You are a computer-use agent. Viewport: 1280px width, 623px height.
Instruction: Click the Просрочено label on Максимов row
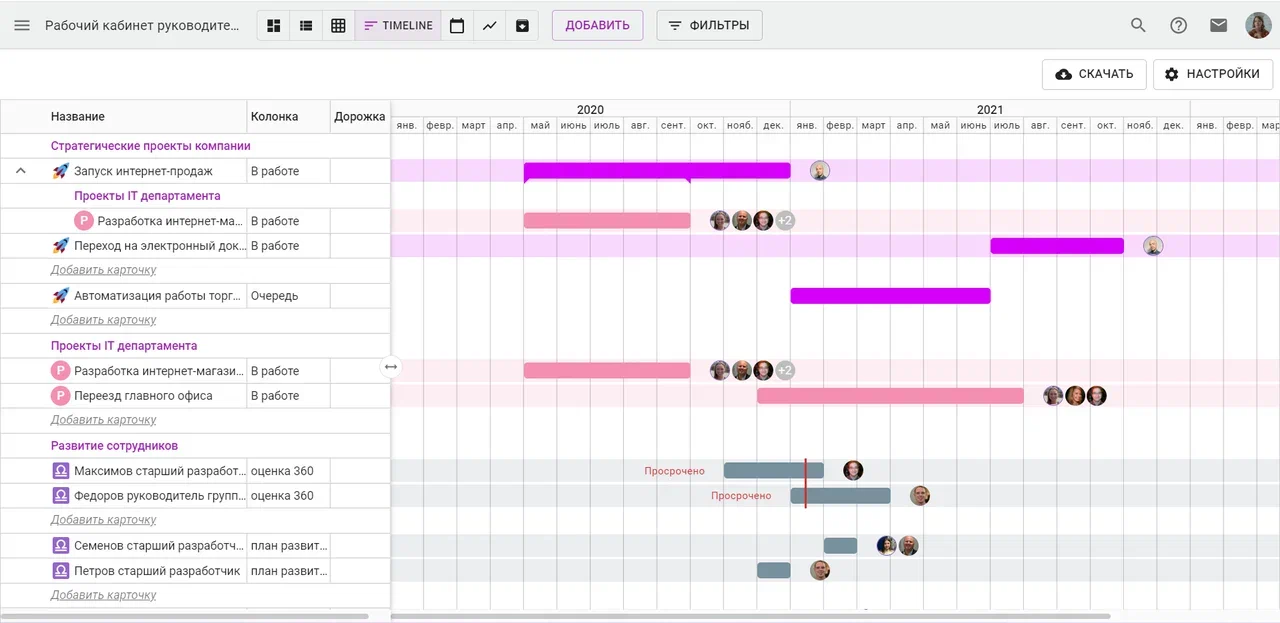coord(674,471)
